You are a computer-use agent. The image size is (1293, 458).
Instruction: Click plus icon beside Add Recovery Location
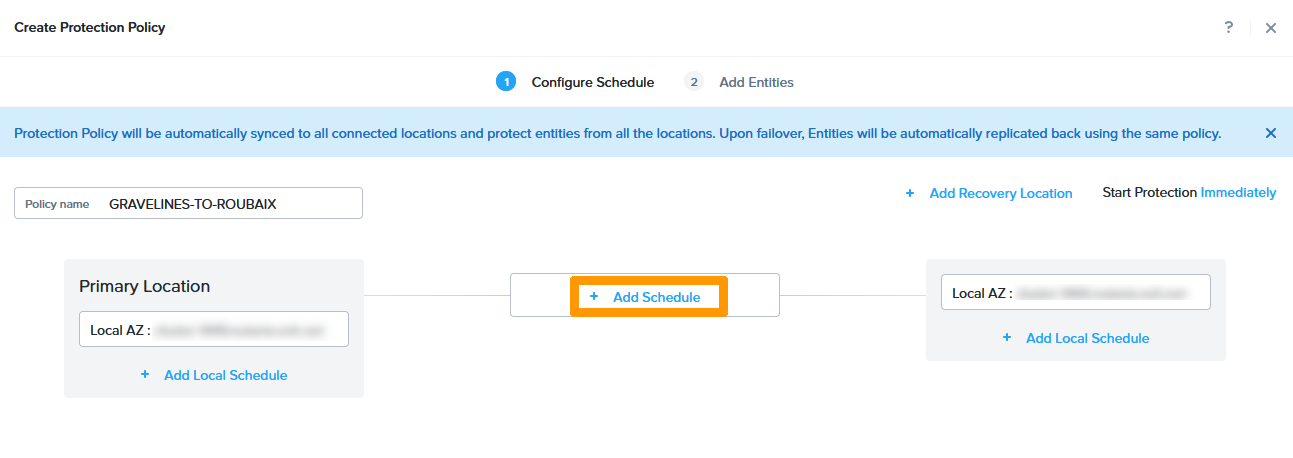(x=910, y=193)
